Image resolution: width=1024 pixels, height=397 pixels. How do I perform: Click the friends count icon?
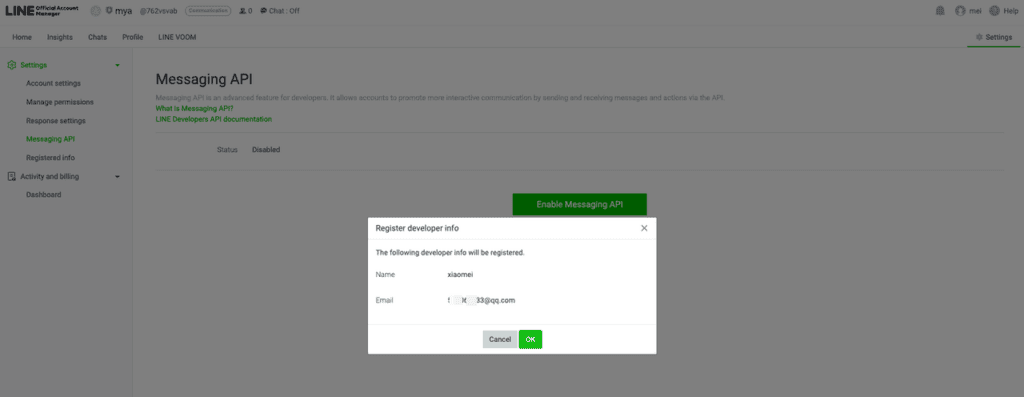click(243, 11)
